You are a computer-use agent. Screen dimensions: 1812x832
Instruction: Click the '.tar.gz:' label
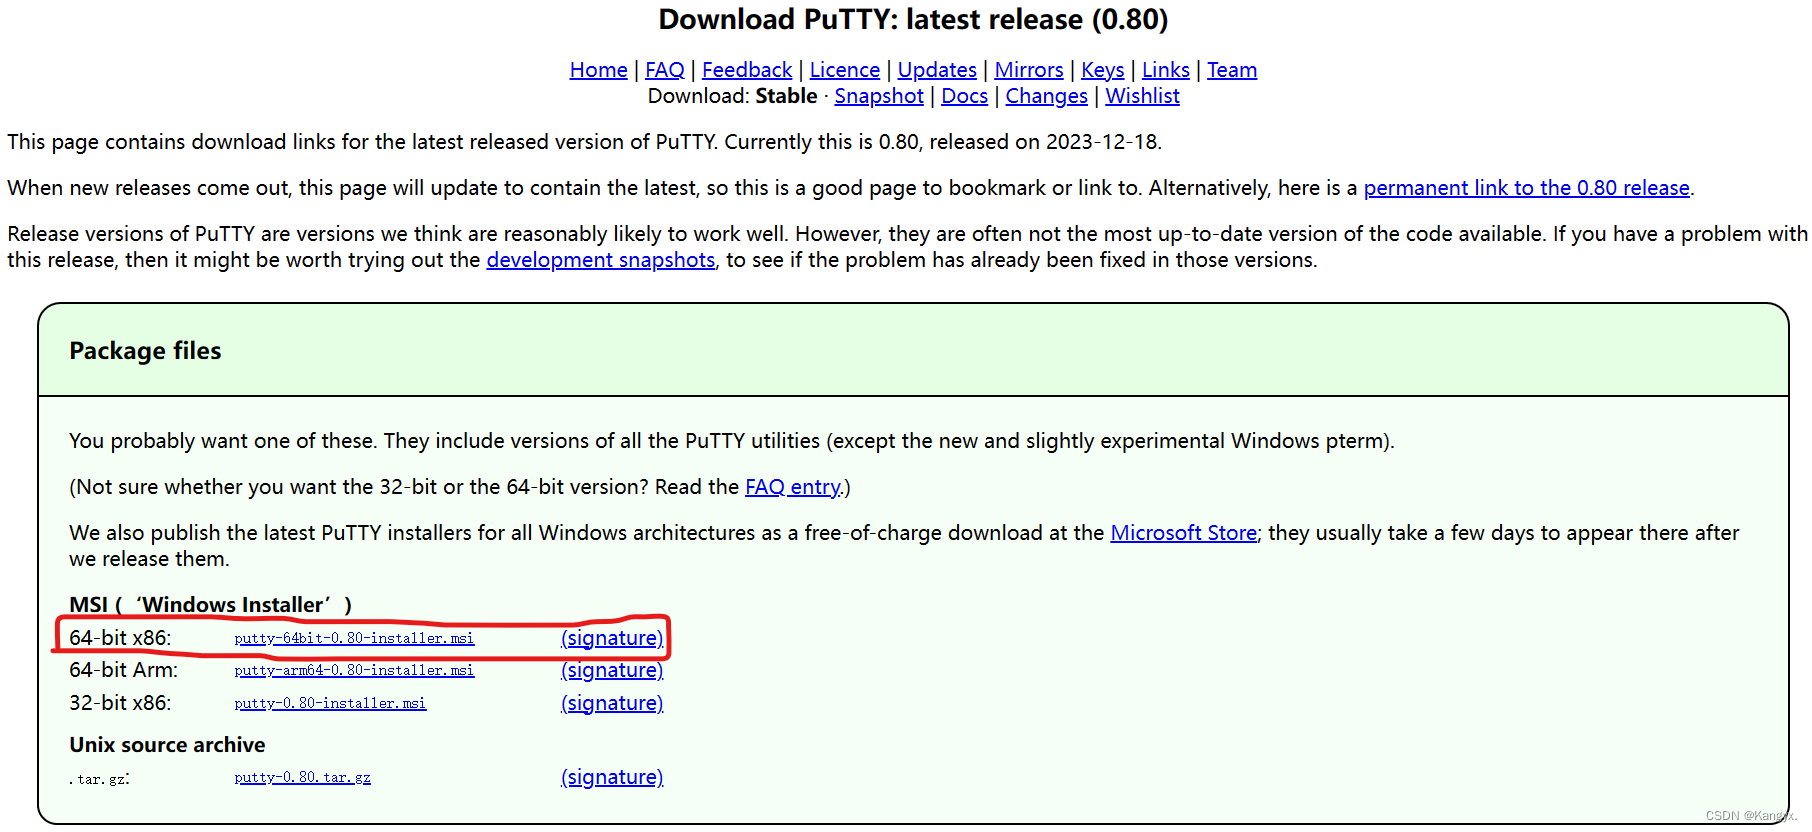(x=99, y=779)
